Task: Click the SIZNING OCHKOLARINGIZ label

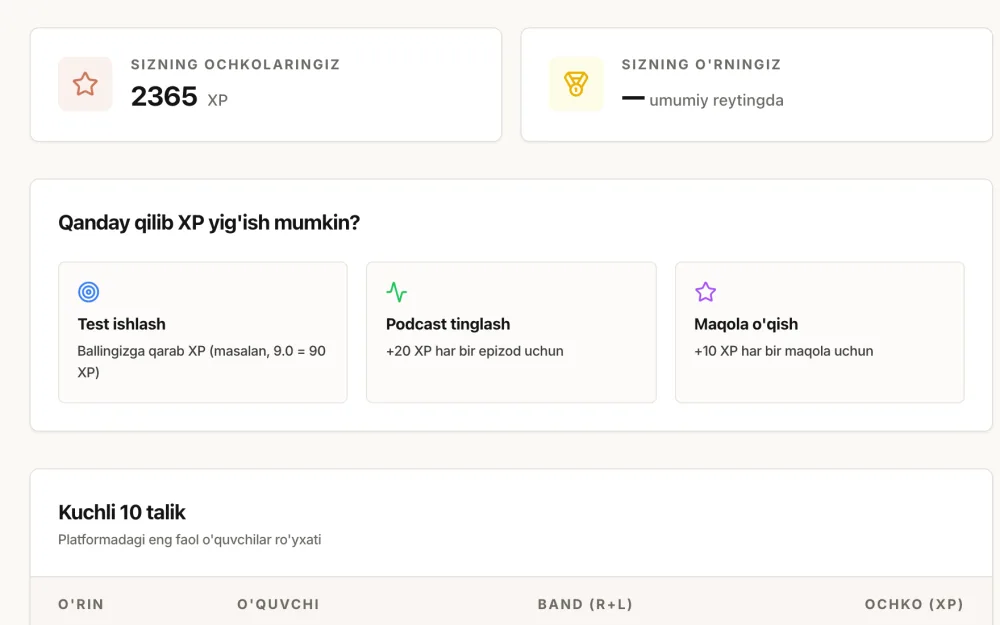Action: tap(235, 64)
